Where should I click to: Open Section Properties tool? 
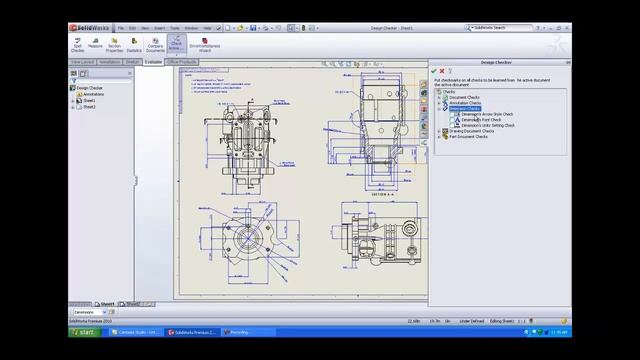[114, 44]
